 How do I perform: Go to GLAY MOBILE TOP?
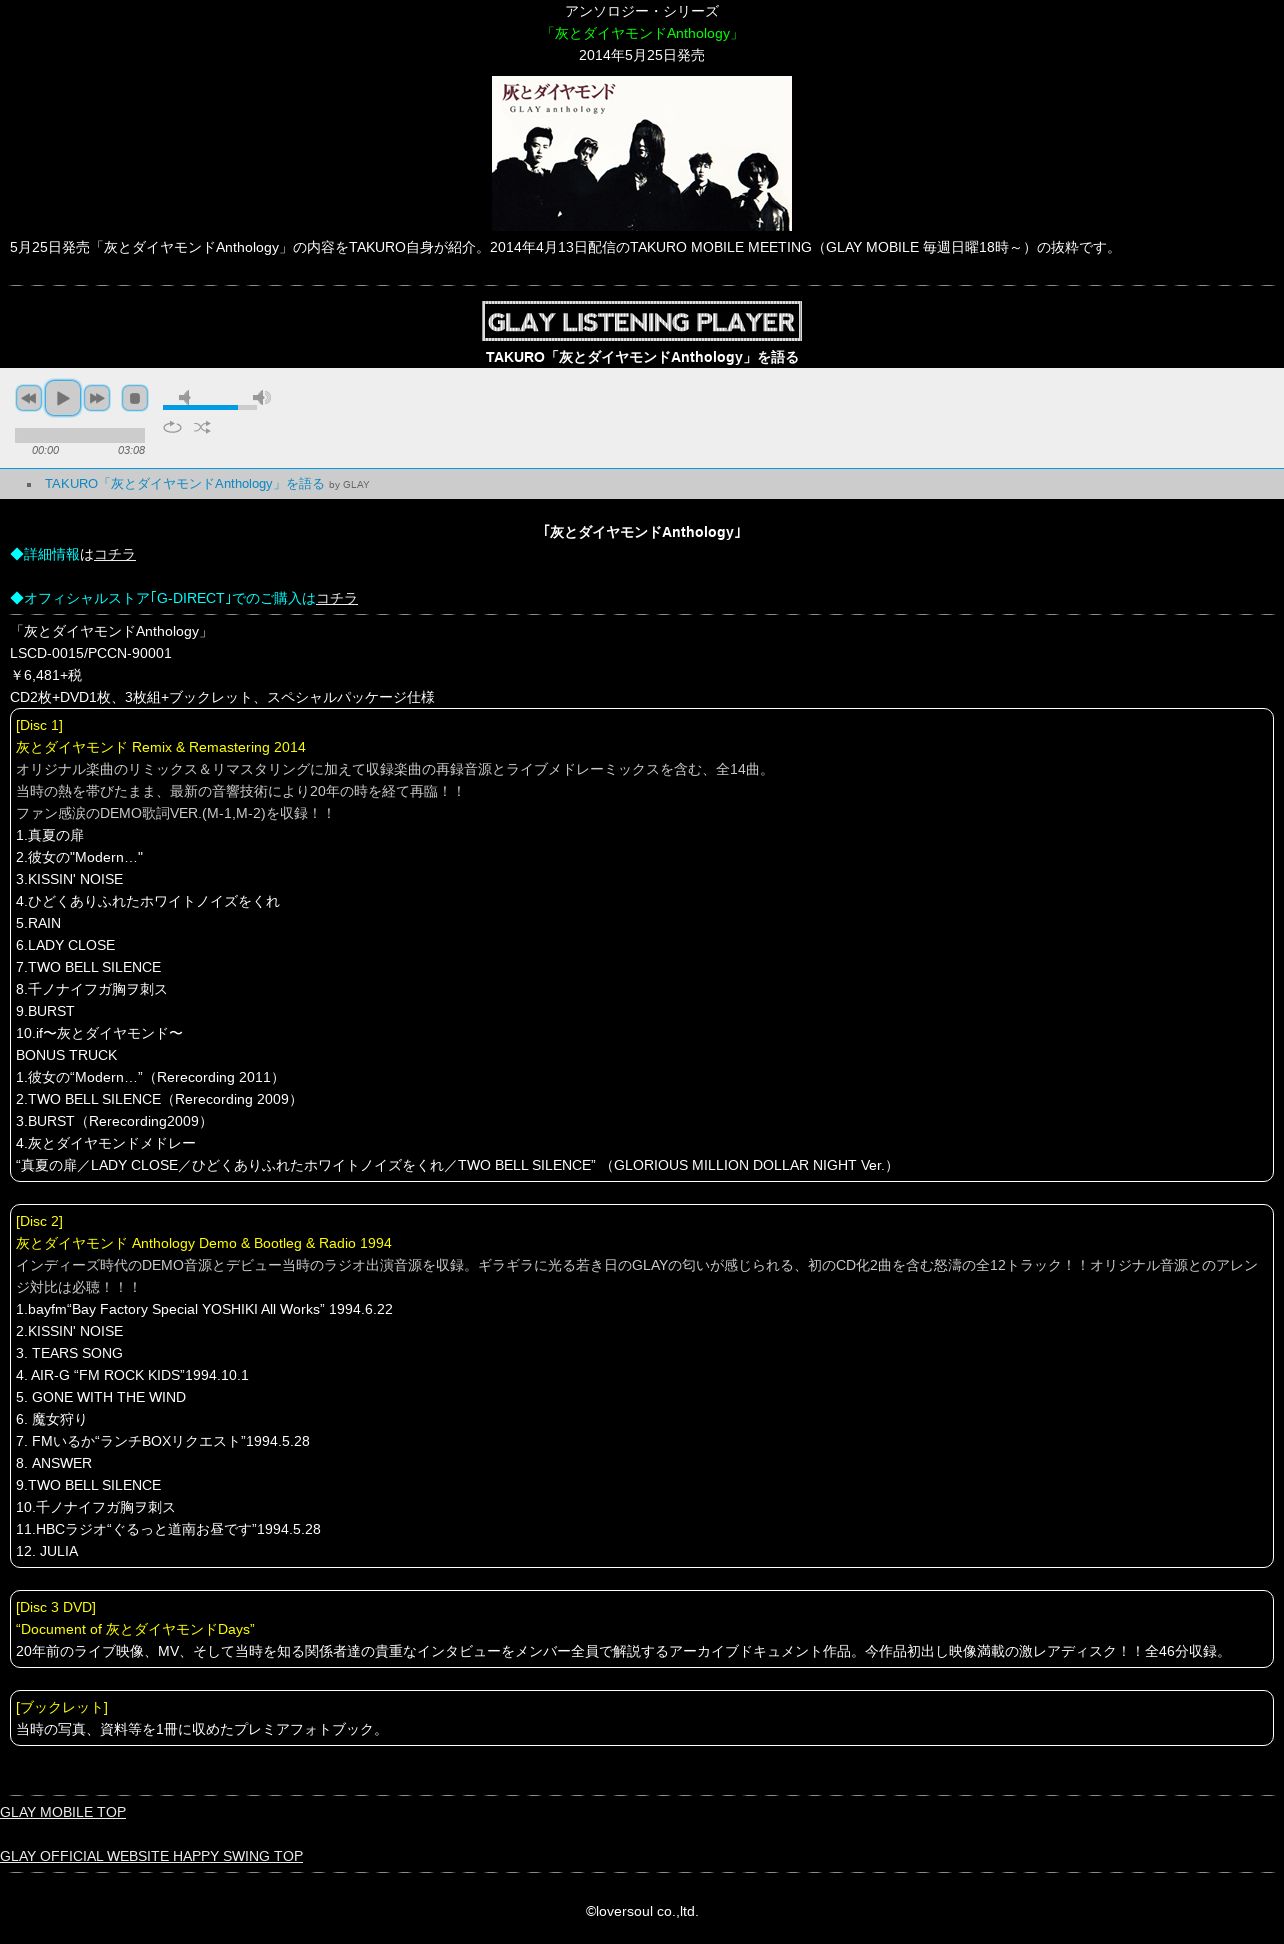tap(63, 1812)
